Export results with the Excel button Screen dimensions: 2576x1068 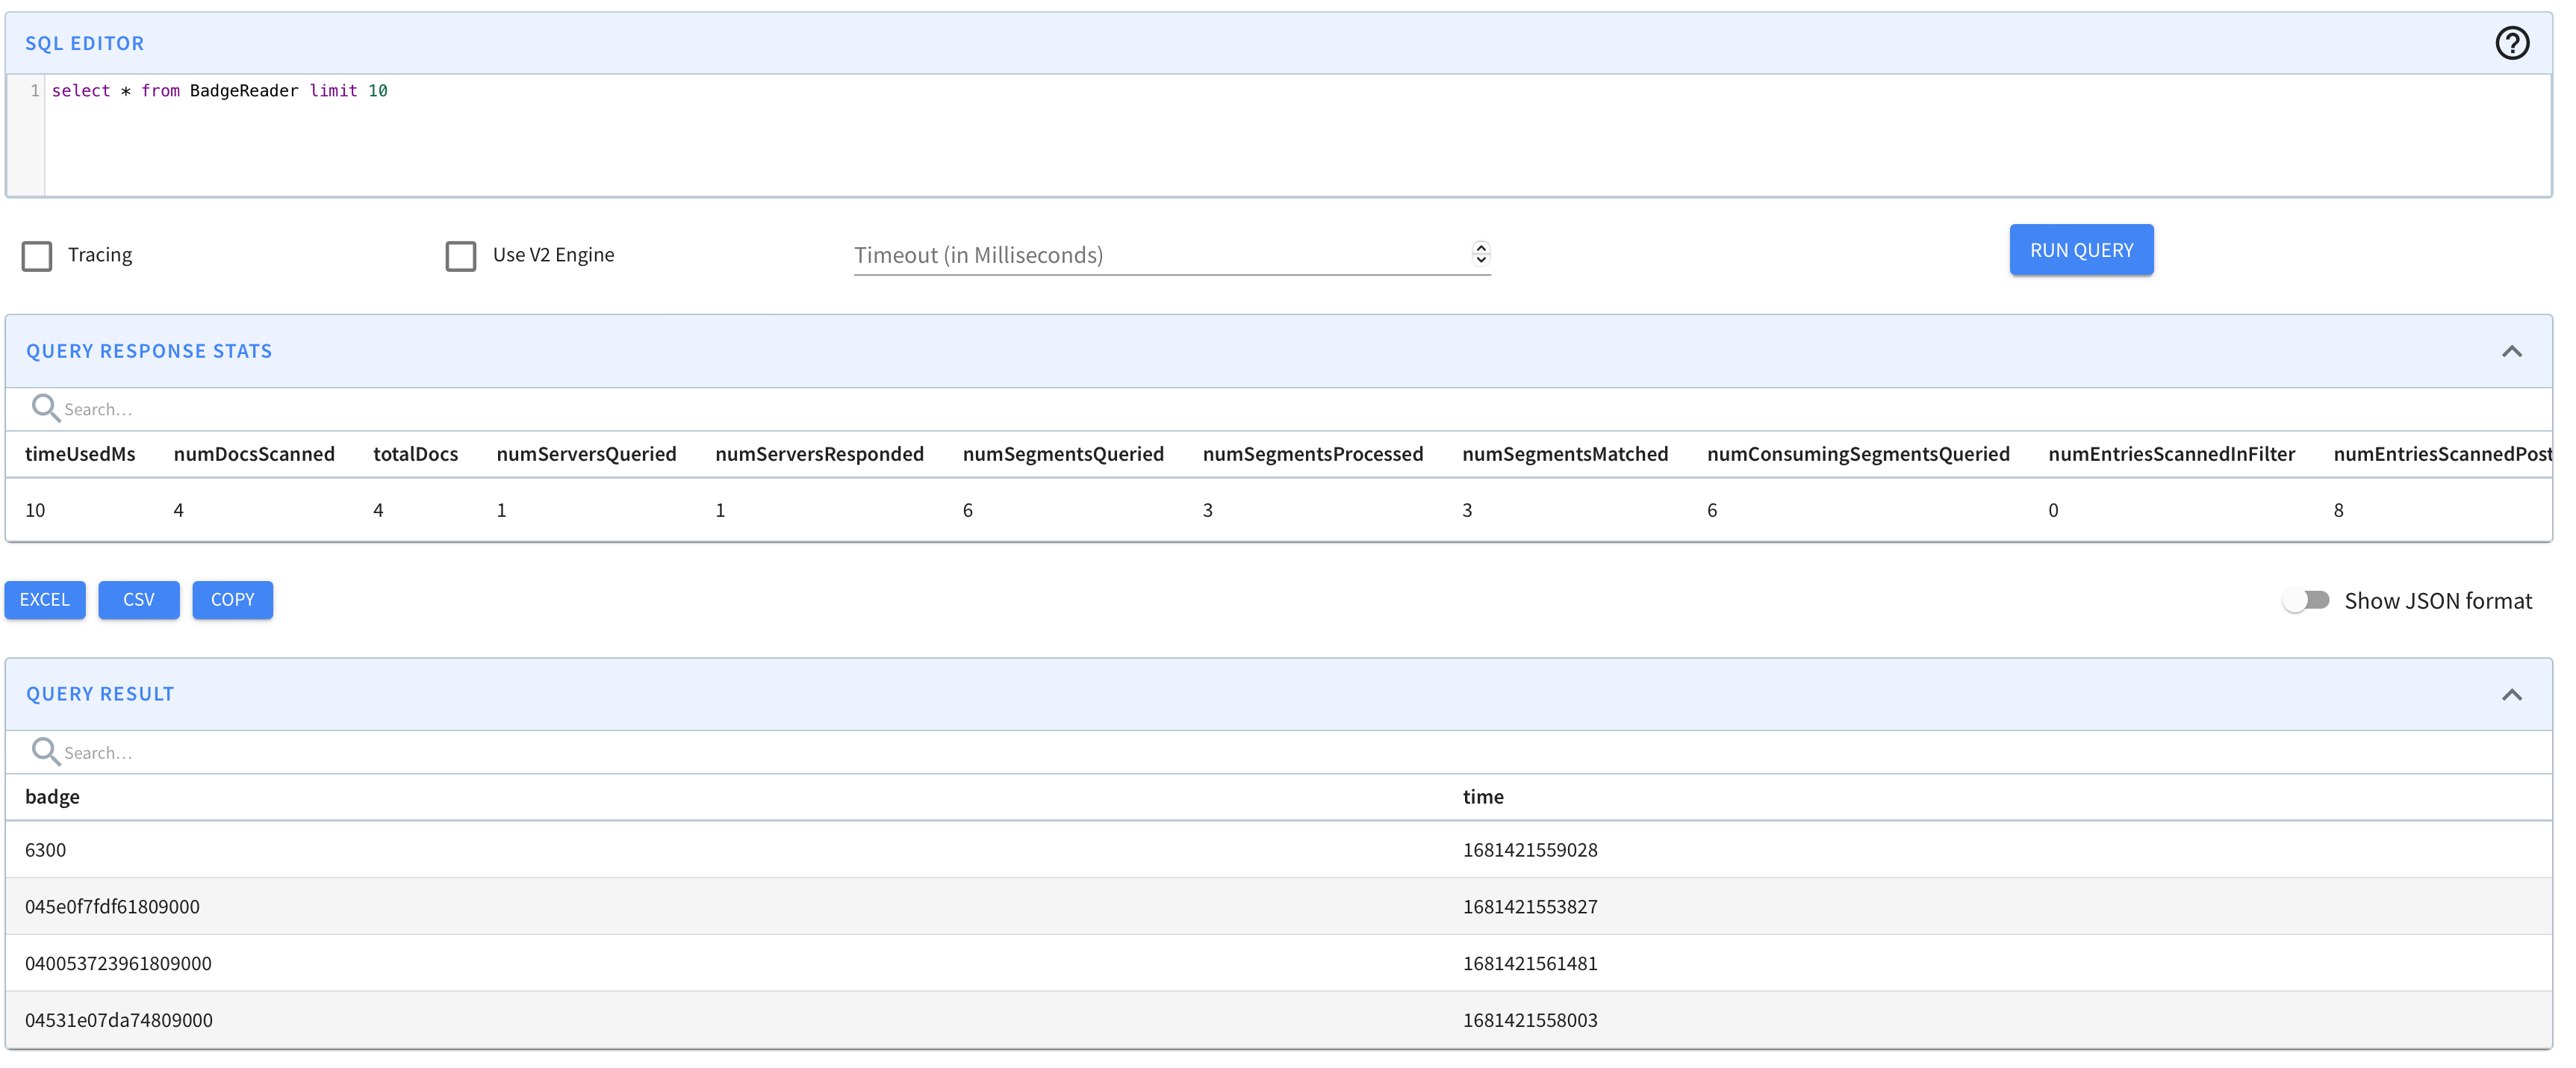(45, 600)
